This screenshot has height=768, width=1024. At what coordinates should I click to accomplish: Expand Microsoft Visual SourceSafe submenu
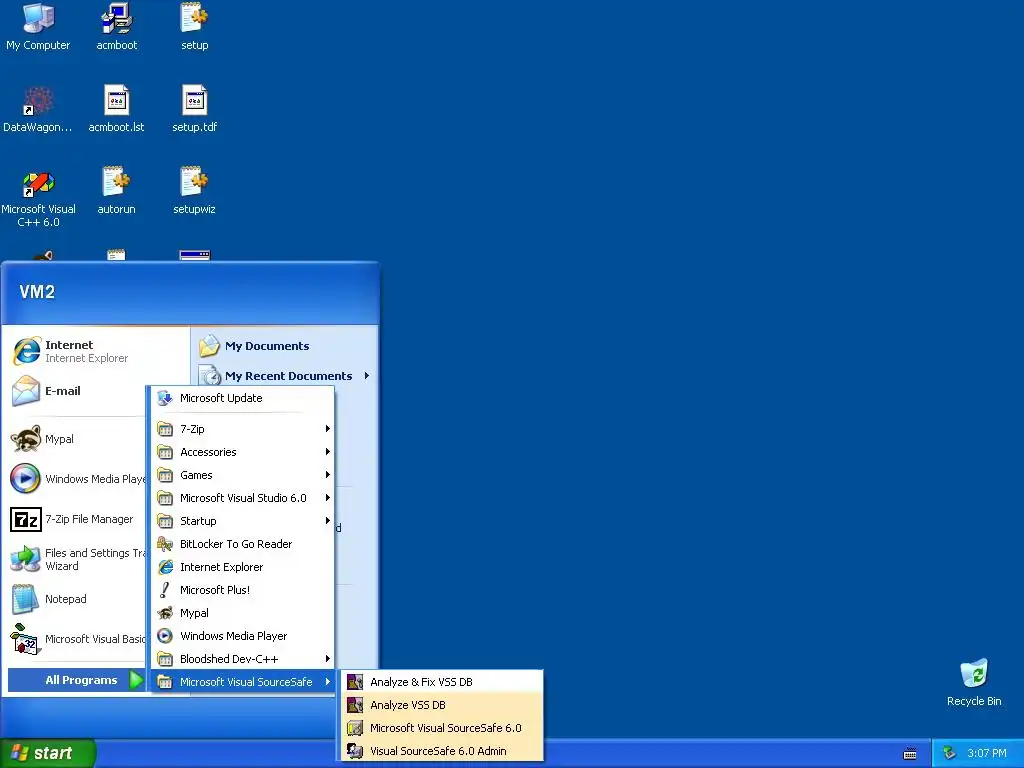pyautogui.click(x=243, y=682)
